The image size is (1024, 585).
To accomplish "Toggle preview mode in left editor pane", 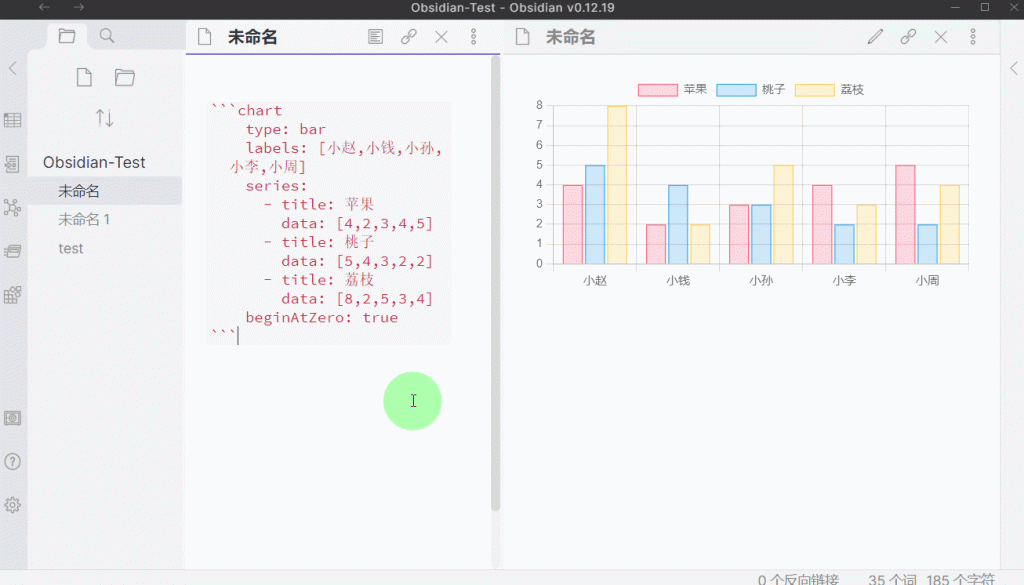I will (x=376, y=37).
